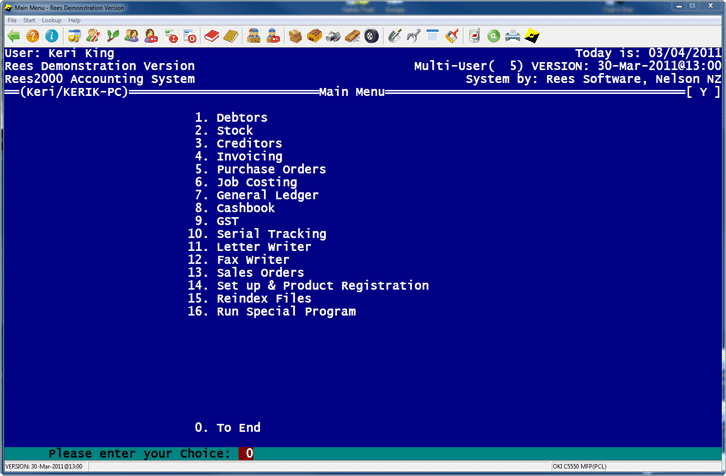Viewport: 726px width, 476px height.
Task: Click the paintbrush icon in toolbar
Action: (x=452, y=36)
